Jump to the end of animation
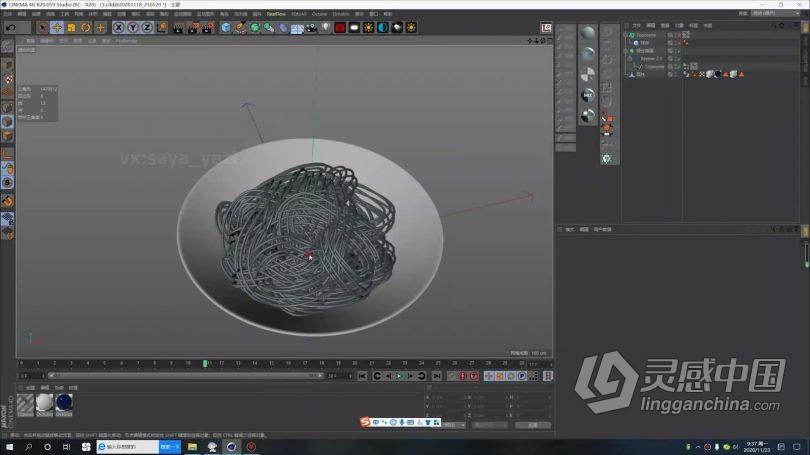This screenshot has width=810, height=455. pos(437,376)
